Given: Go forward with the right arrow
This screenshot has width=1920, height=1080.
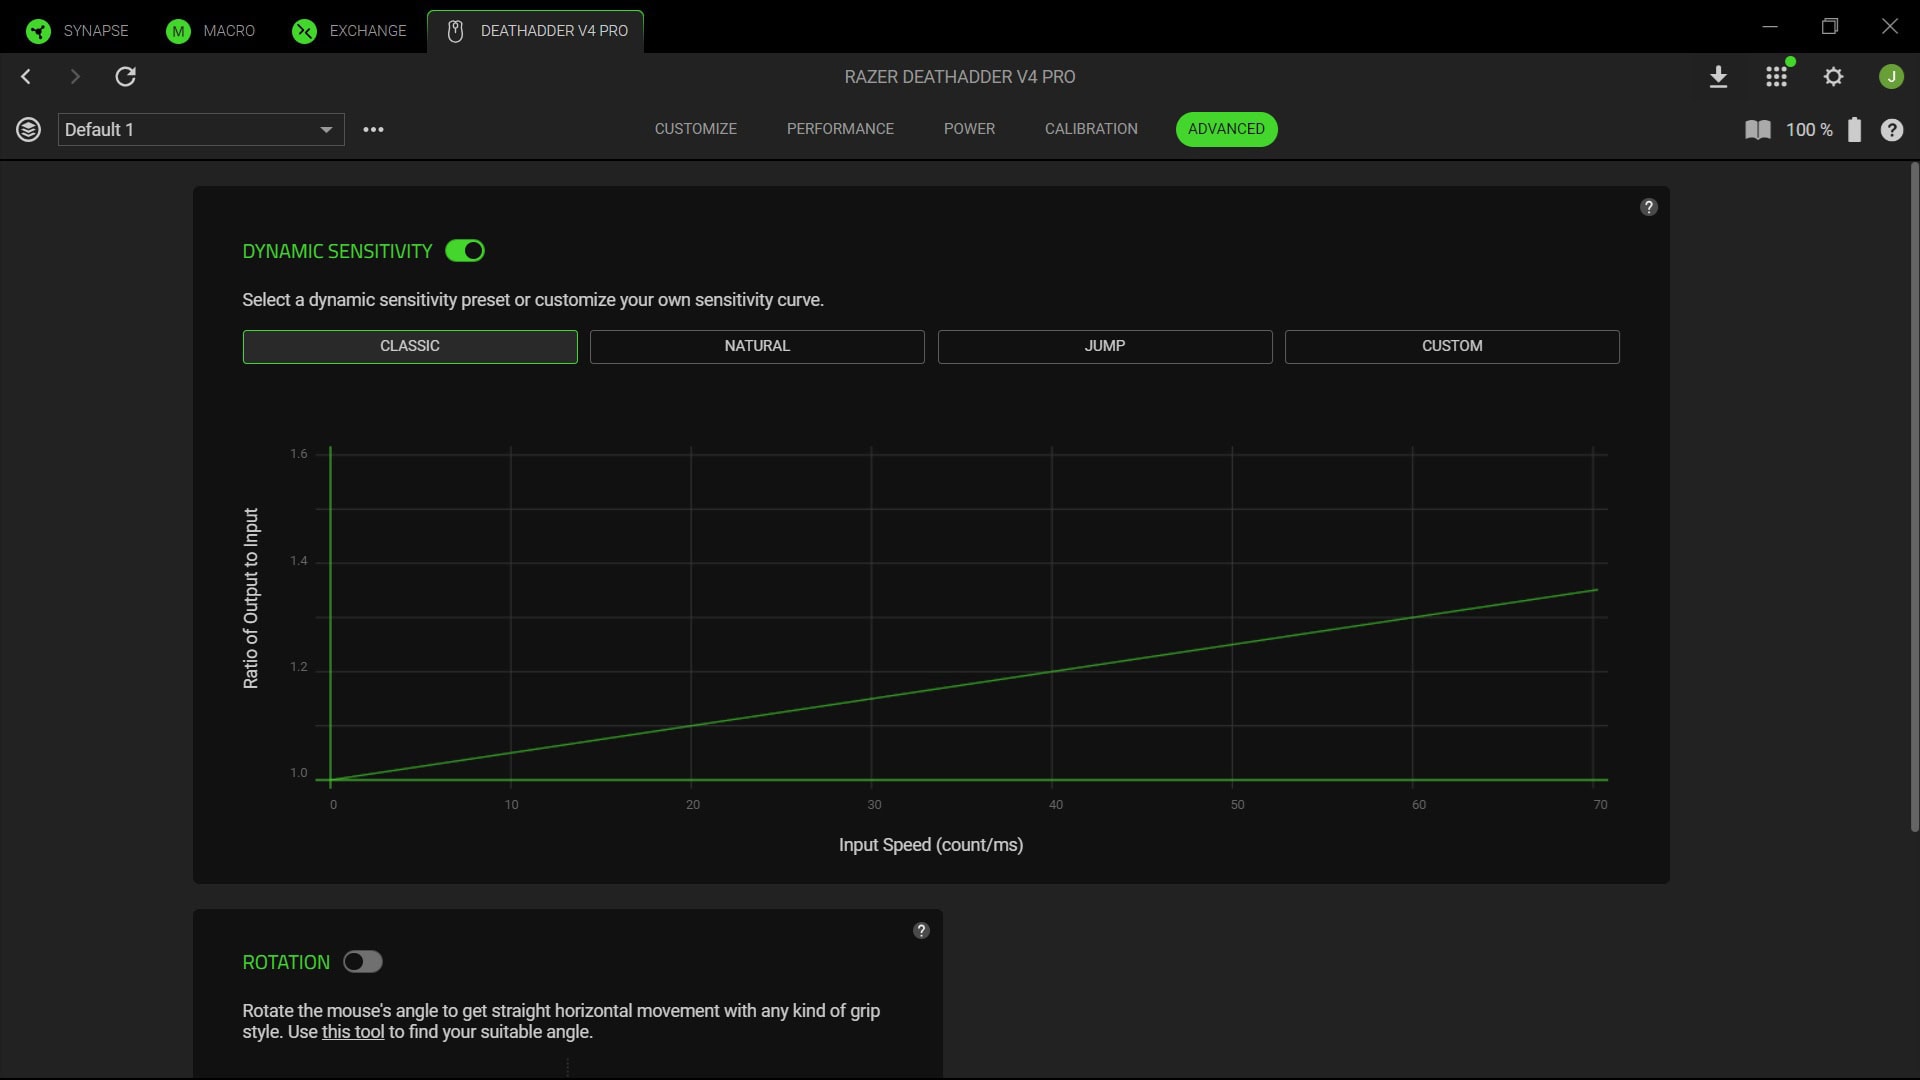Looking at the screenshot, I should (x=75, y=76).
